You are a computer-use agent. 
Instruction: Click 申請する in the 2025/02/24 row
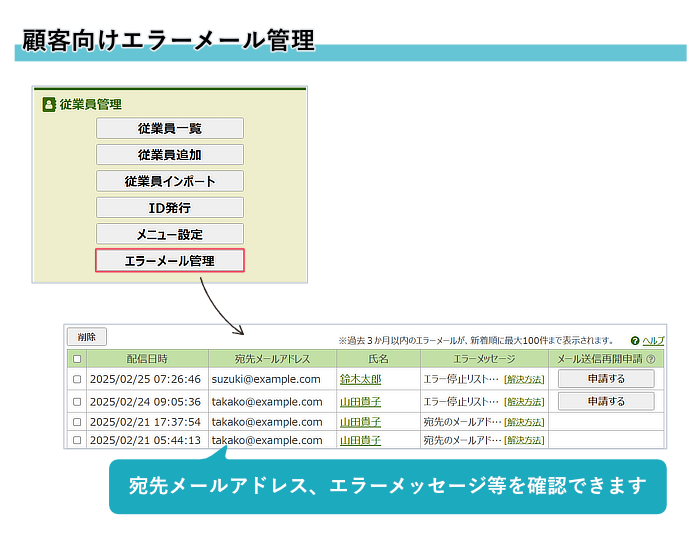point(606,401)
